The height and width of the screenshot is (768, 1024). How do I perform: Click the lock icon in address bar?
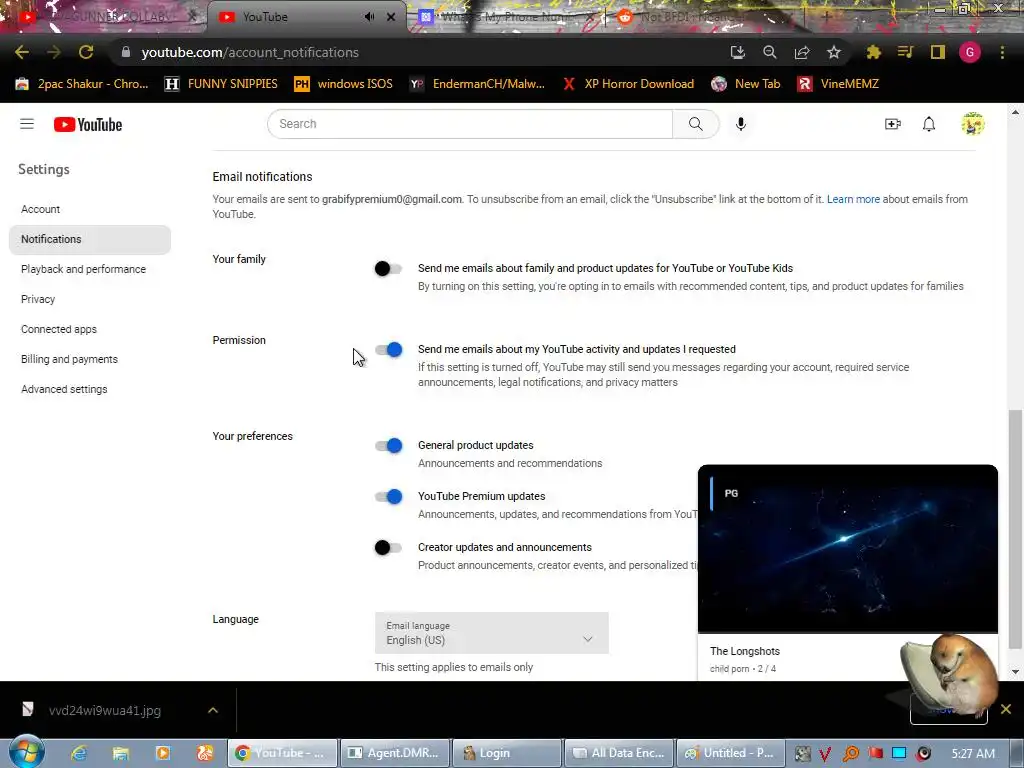point(126,52)
